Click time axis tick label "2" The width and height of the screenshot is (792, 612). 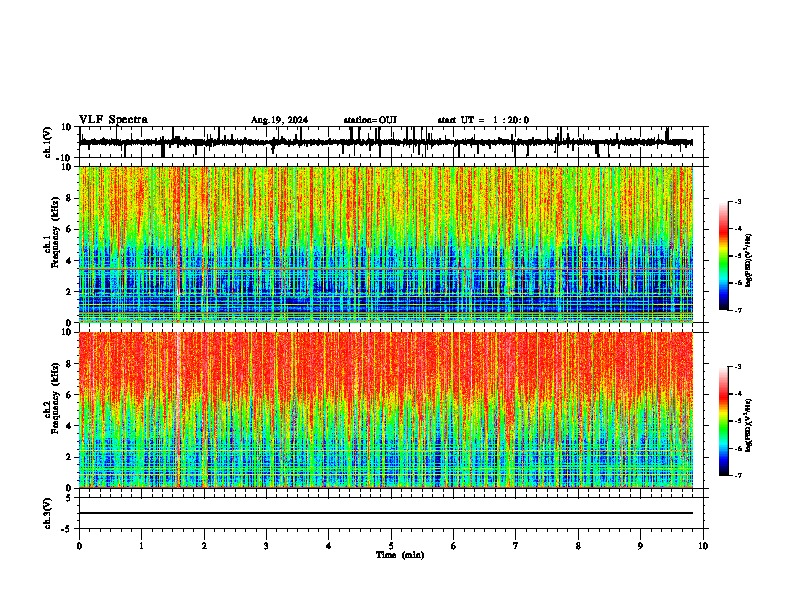click(204, 546)
